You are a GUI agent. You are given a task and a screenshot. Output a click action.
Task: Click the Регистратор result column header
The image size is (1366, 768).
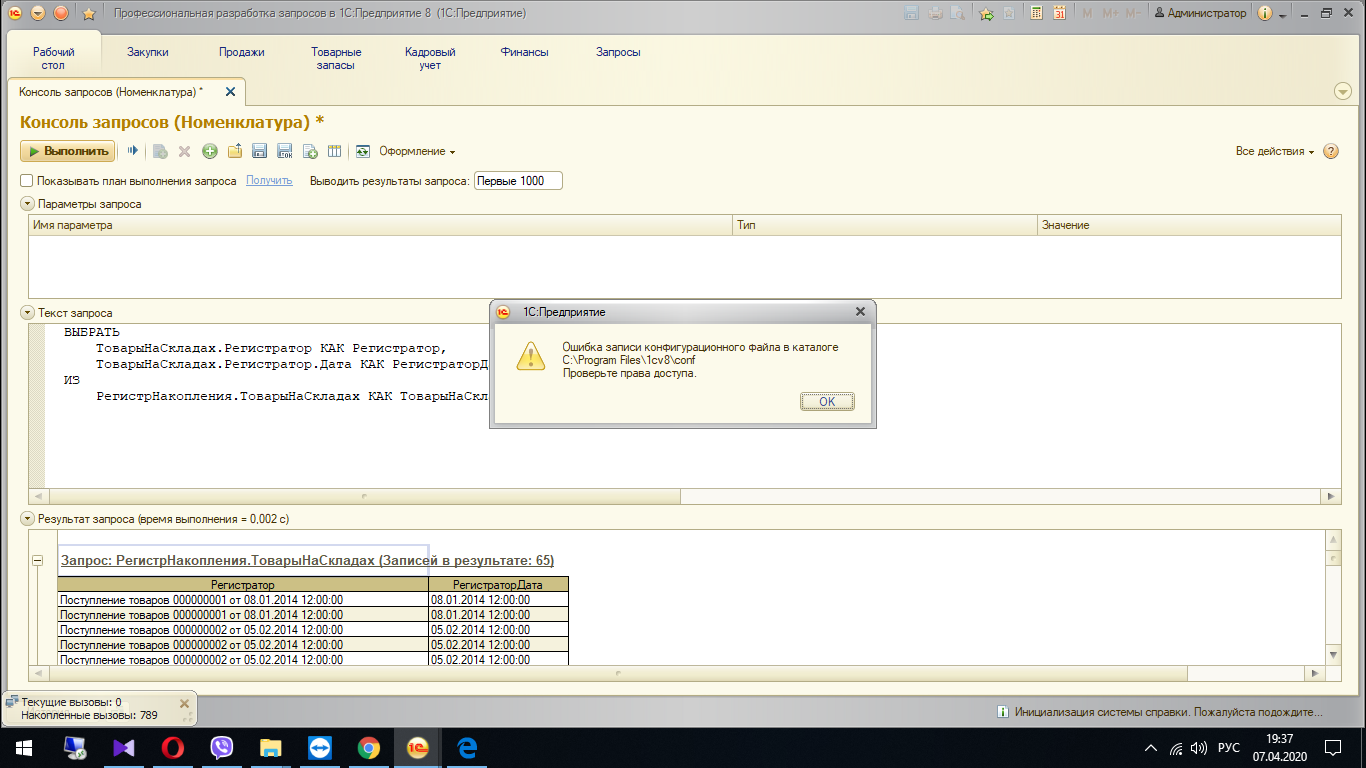[x=243, y=584]
